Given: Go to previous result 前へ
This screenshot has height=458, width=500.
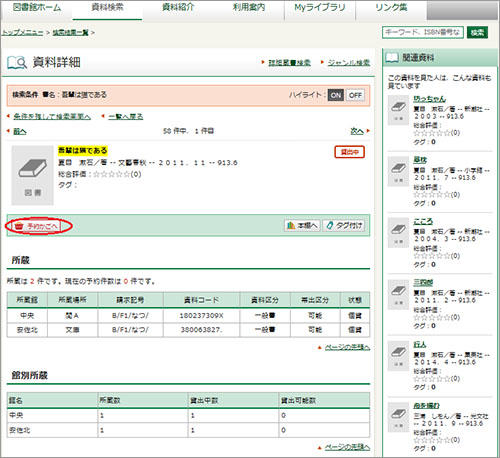Looking at the screenshot, I should click(x=20, y=131).
